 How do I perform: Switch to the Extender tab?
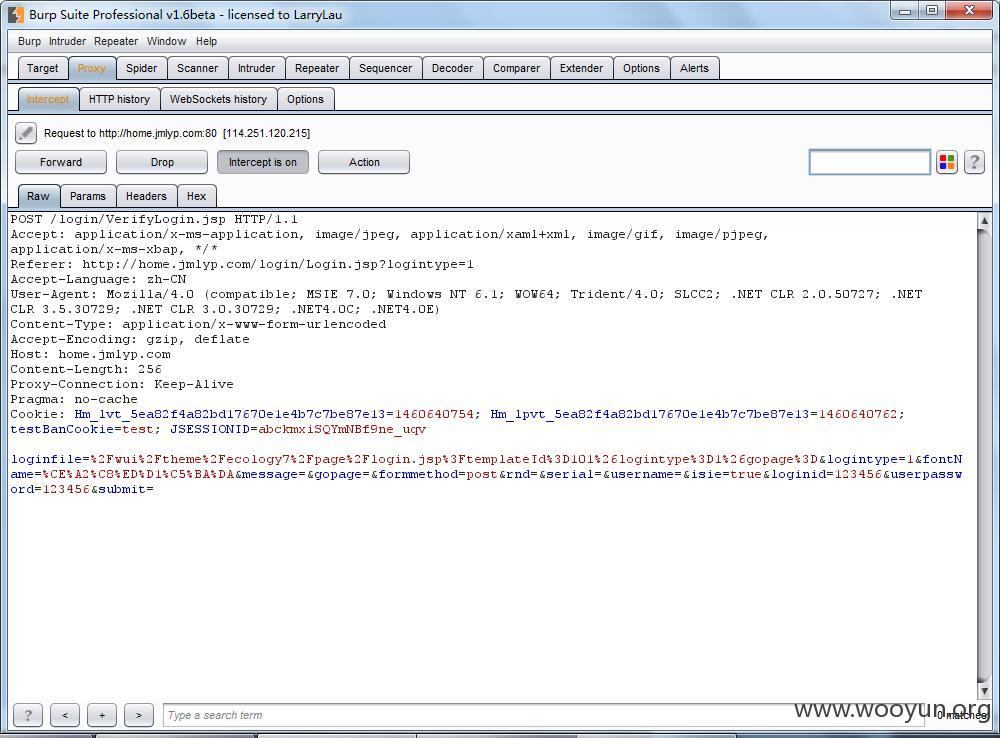581,68
